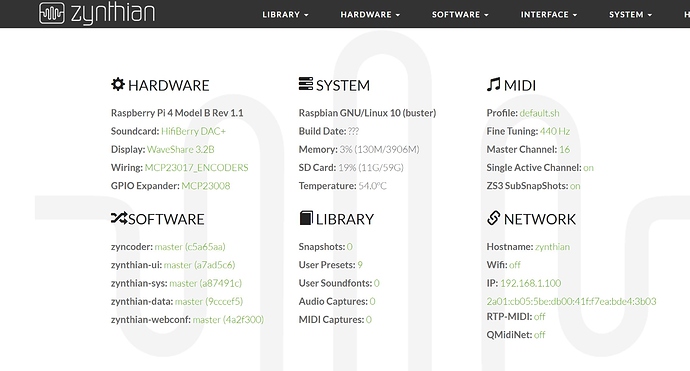This screenshot has height=371, width=690.
Task: Click zynthian-sys master (a87491c) link
Action: pos(206,283)
